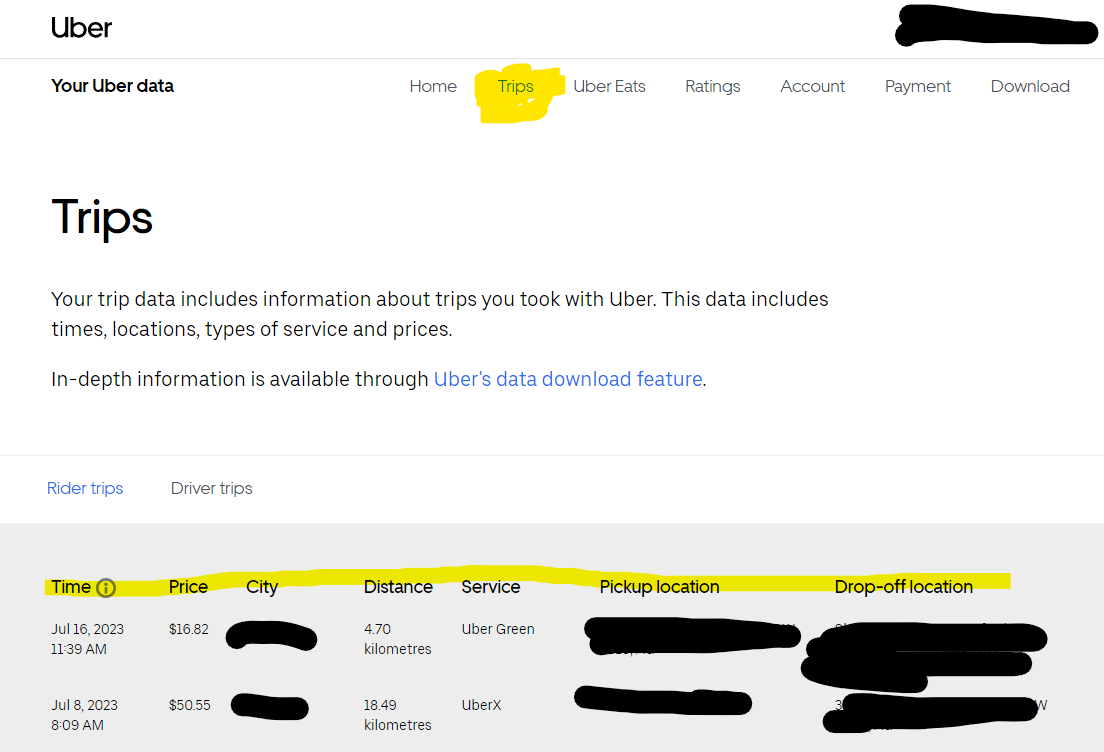
Task: Select the Rider trips tab
Action: [x=85, y=488]
